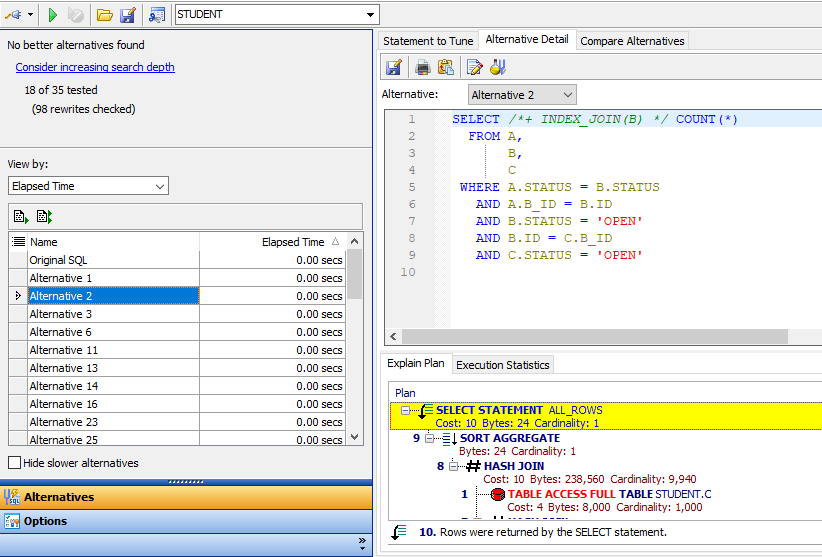This screenshot has height=557, width=822.
Task: Click the save alternative disk icon
Action: point(394,67)
